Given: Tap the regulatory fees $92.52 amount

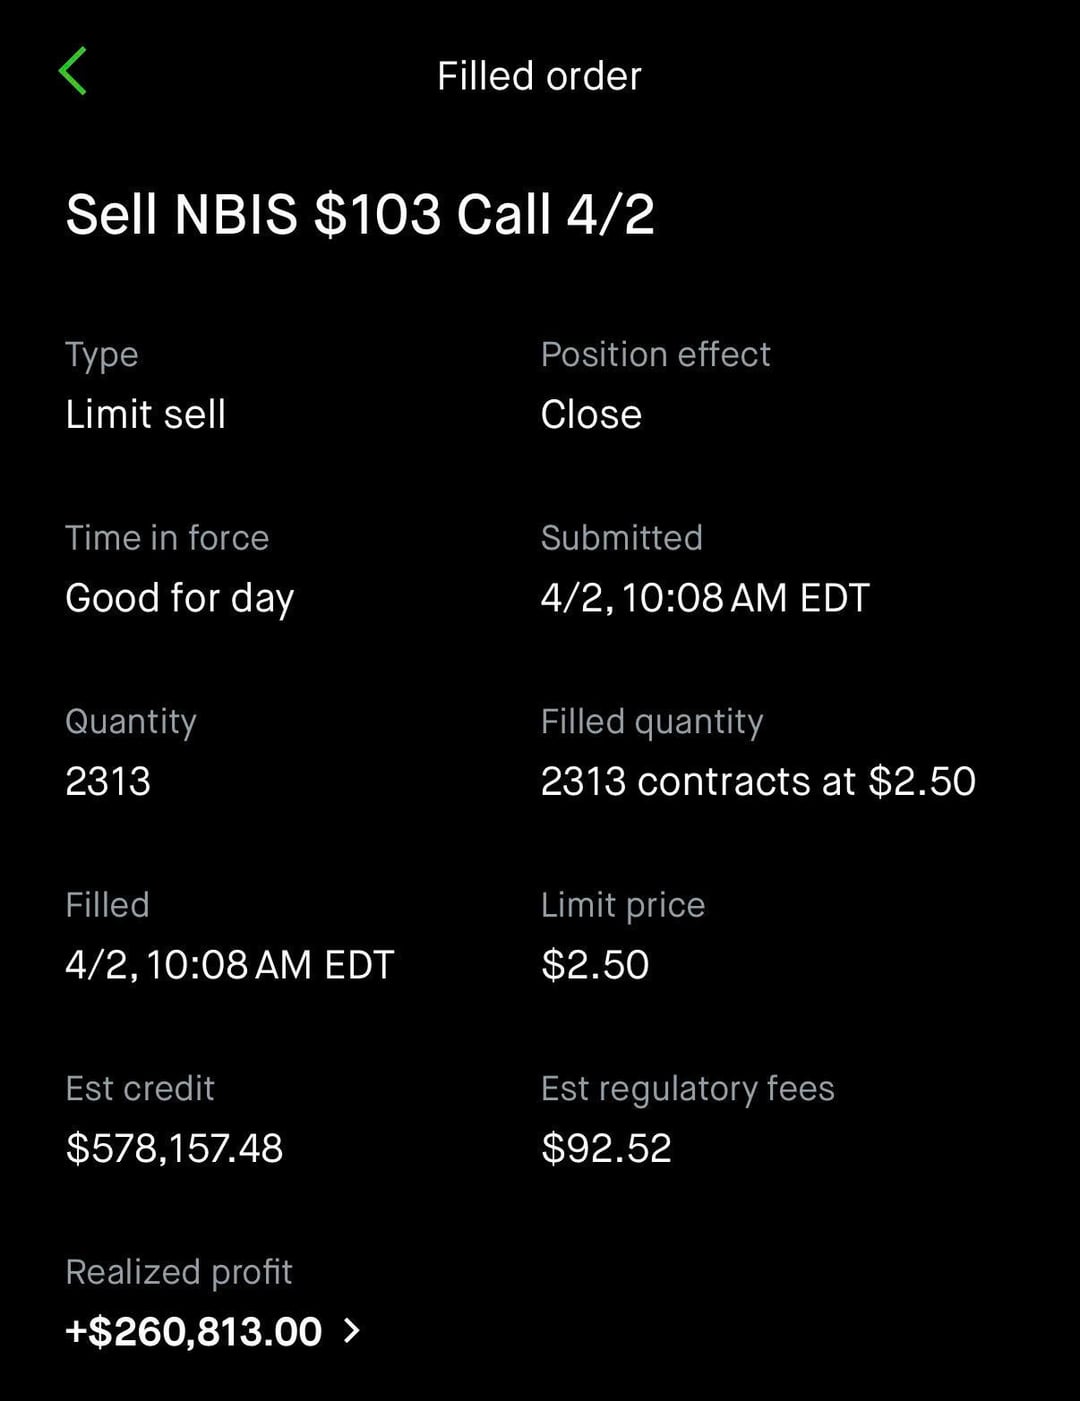Looking at the screenshot, I should click(x=606, y=1148).
